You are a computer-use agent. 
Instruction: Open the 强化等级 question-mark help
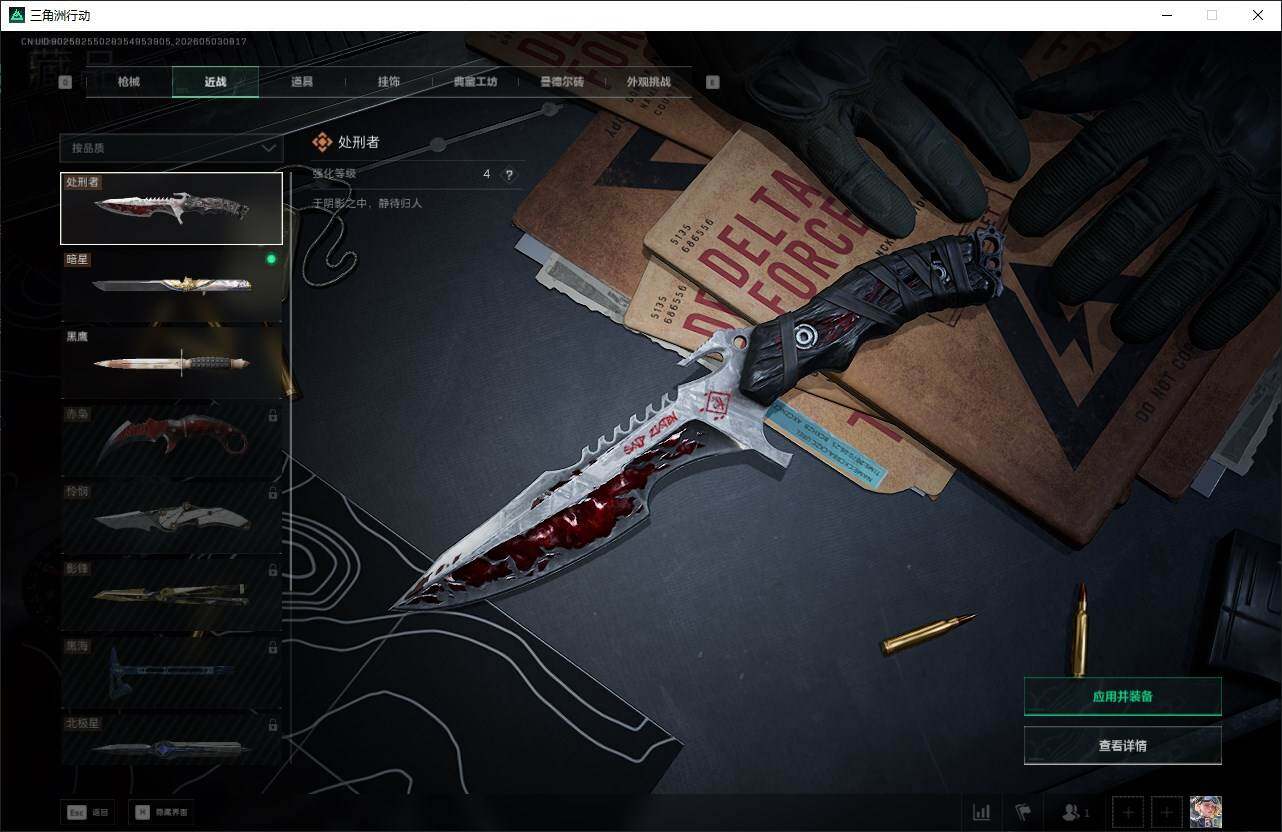[509, 174]
